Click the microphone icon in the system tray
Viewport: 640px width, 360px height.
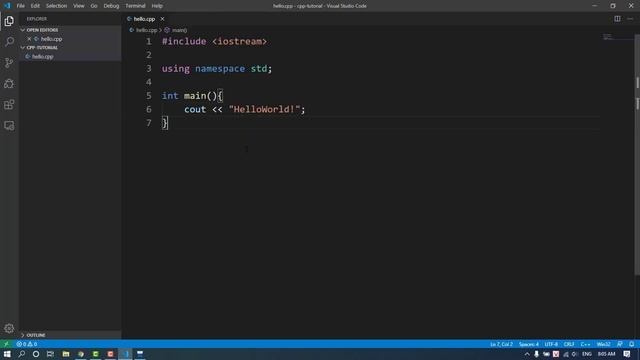pyautogui.click(x=536, y=354)
